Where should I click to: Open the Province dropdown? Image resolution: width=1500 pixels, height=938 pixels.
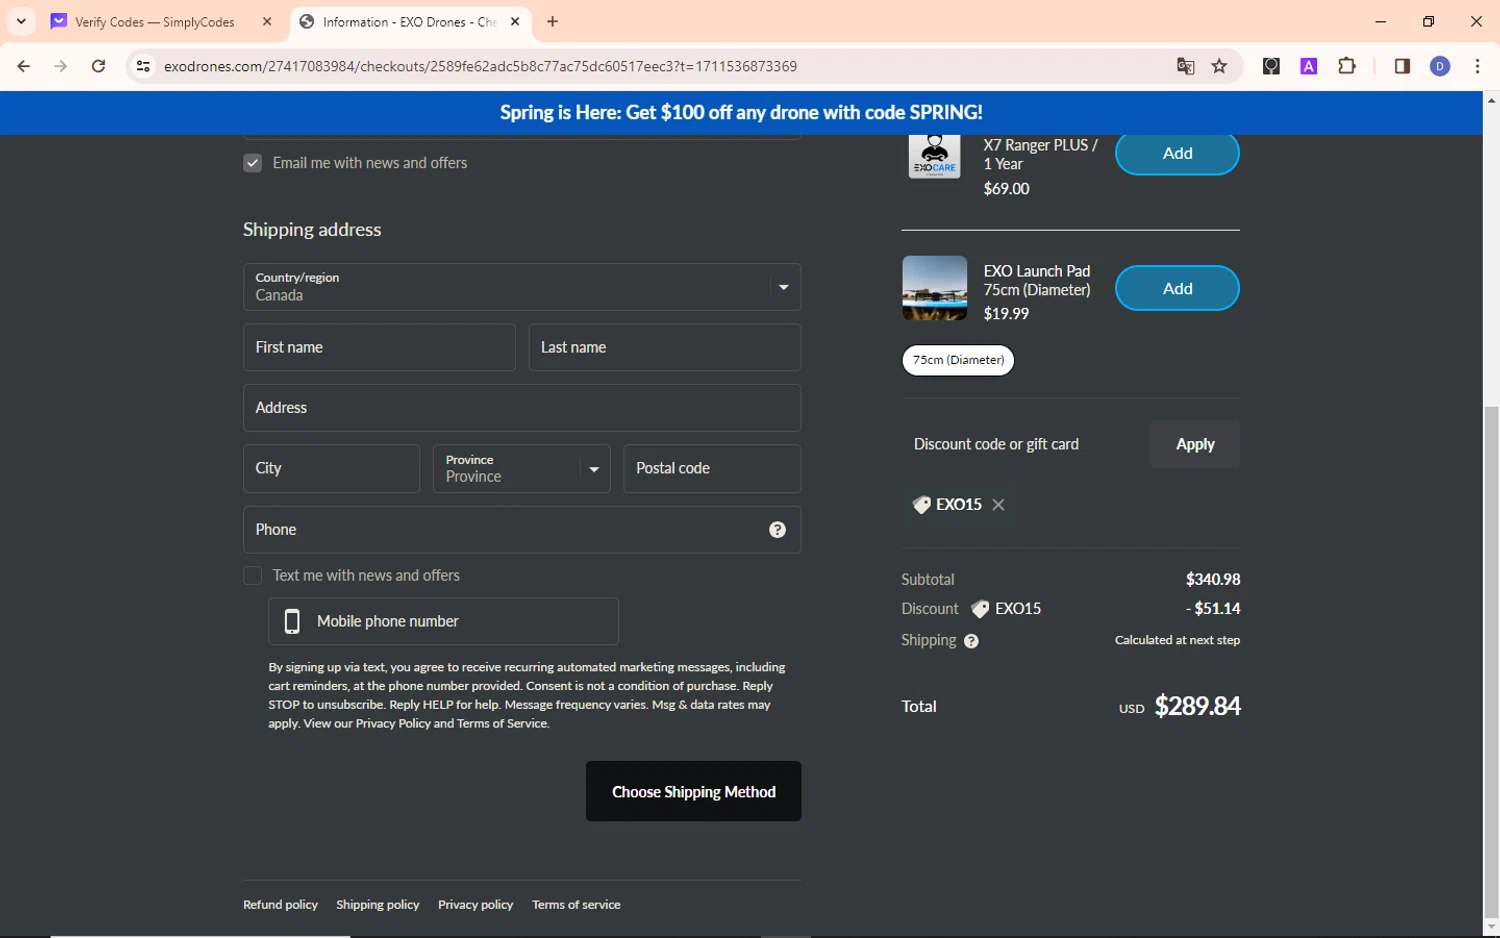coord(522,468)
